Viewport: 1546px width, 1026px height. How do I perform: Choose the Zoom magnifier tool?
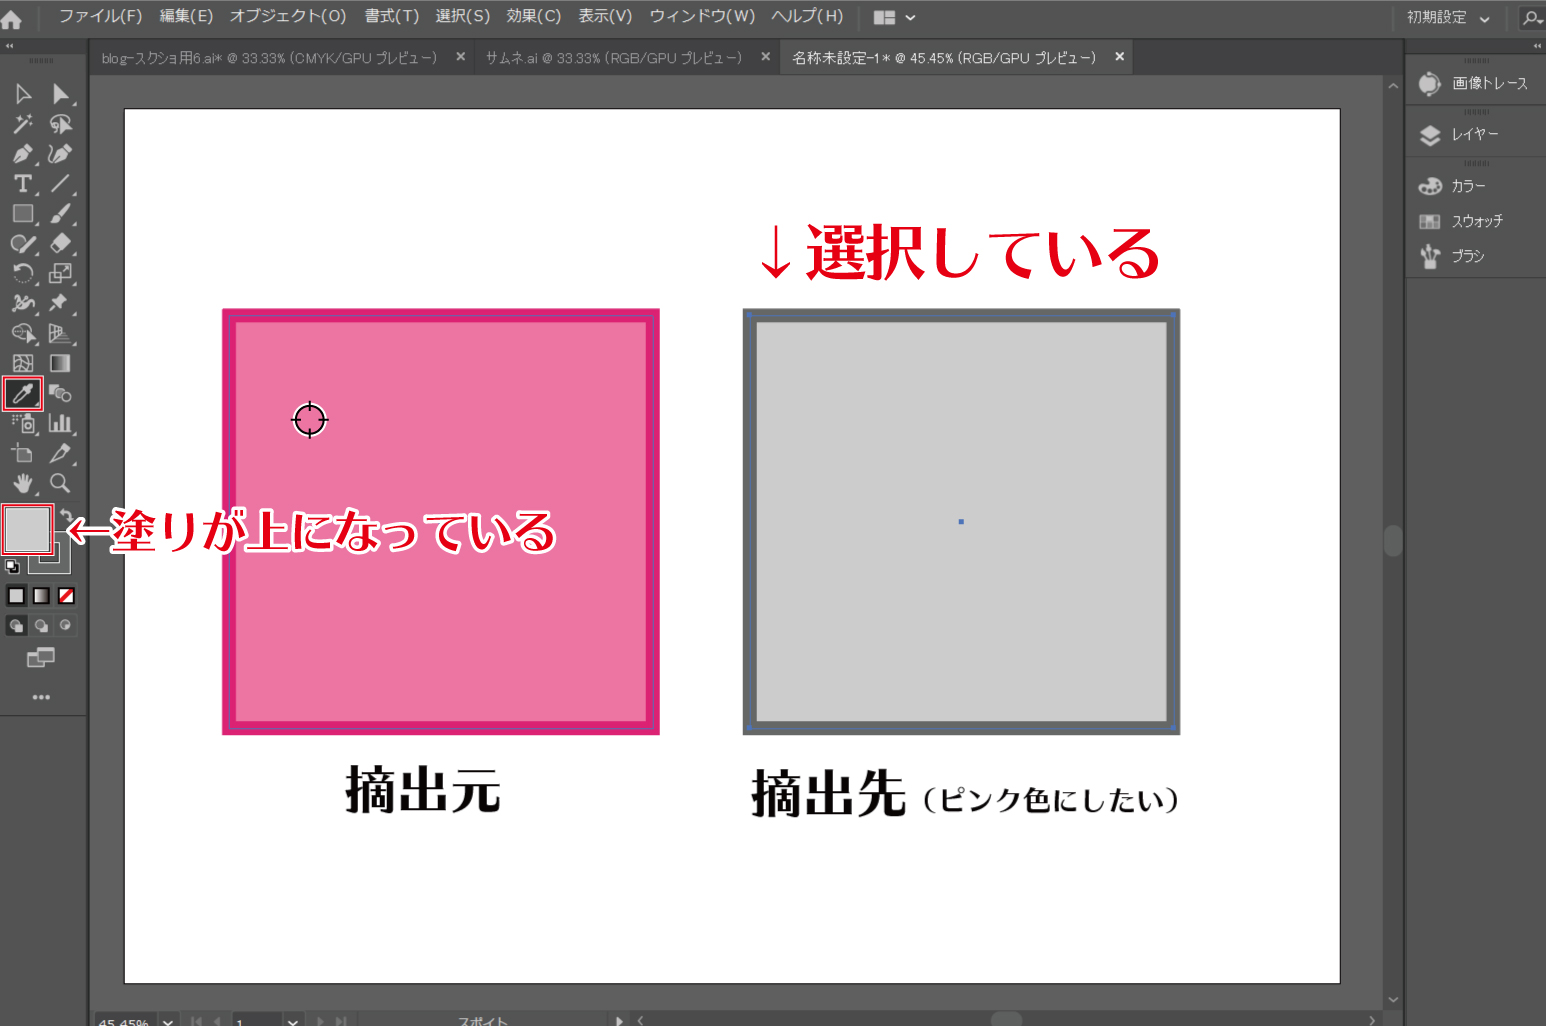[61, 483]
